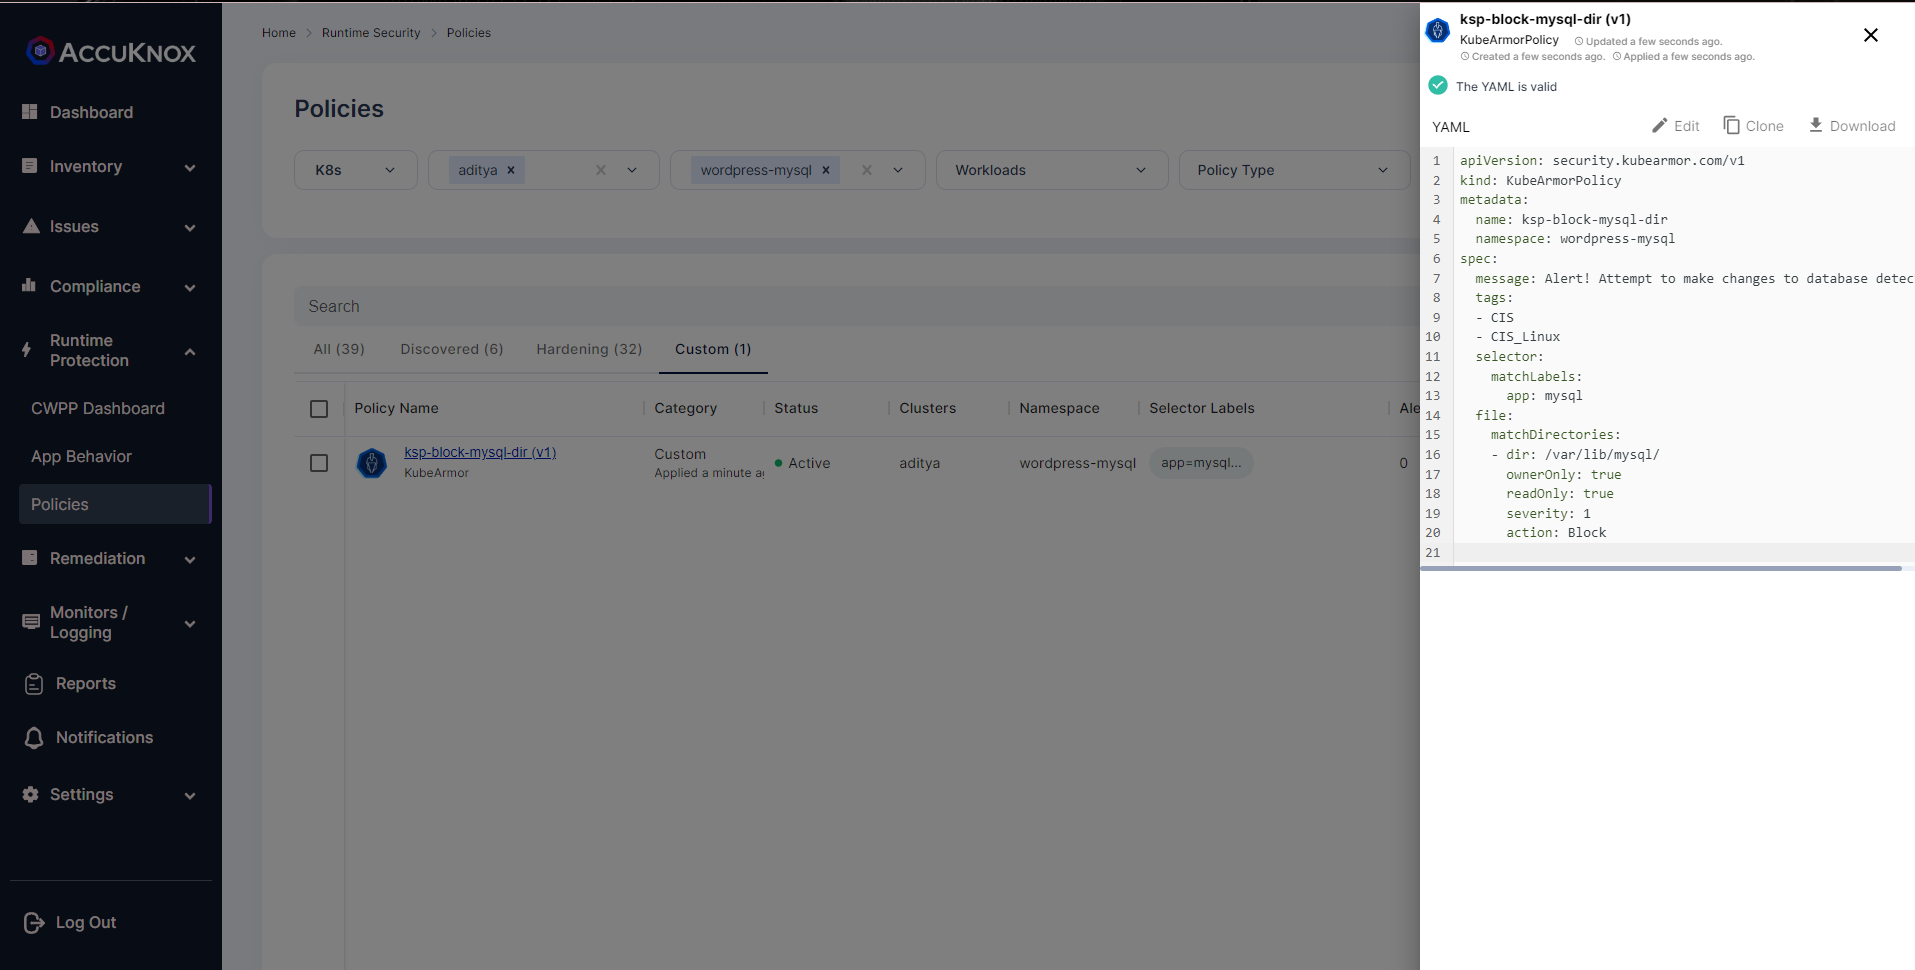Open the Policy Type dropdown

click(x=1293, y=169)
